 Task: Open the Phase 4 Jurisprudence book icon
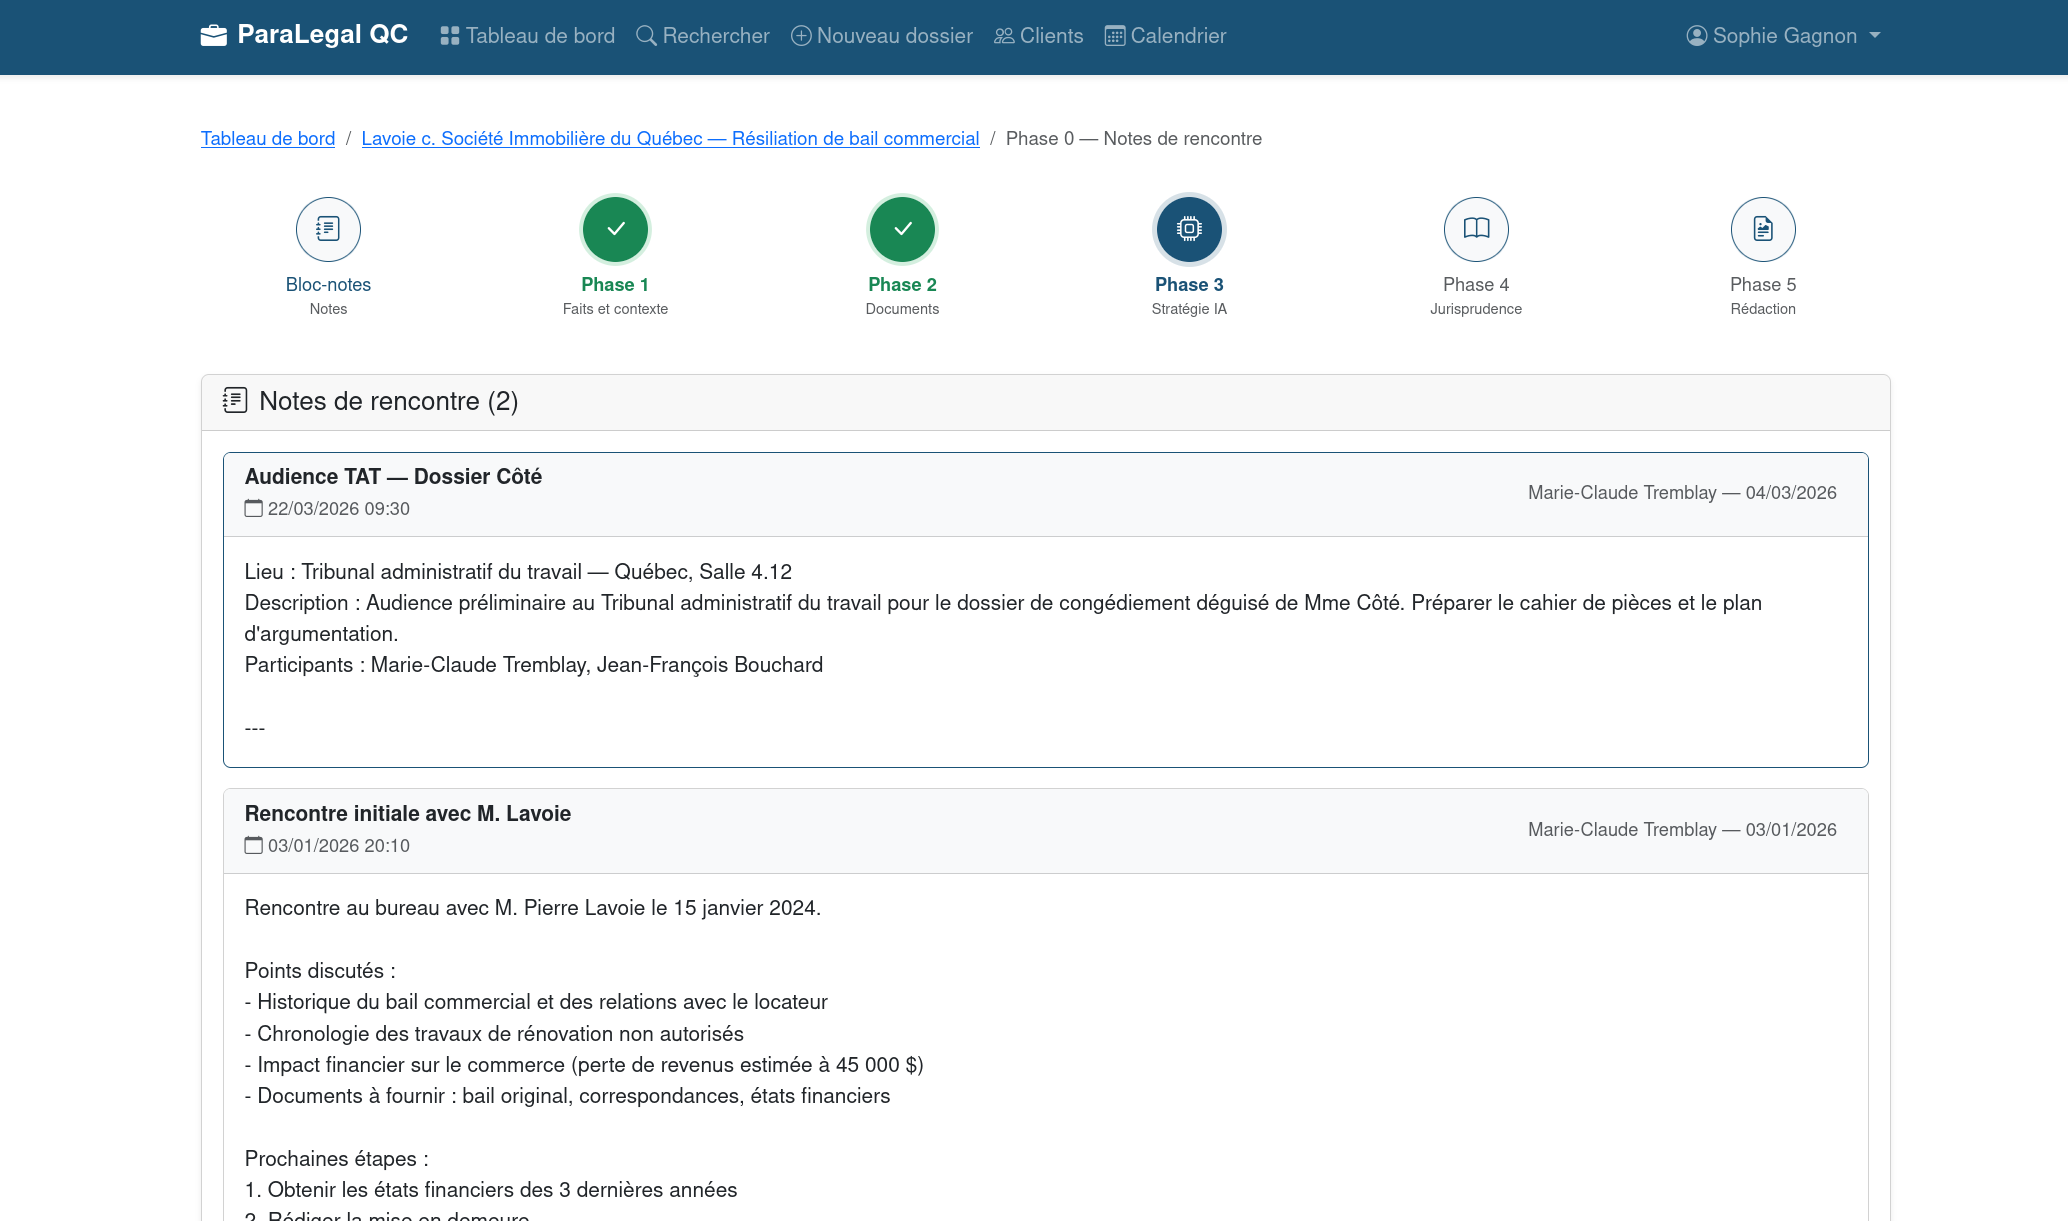coord(1476,229)
